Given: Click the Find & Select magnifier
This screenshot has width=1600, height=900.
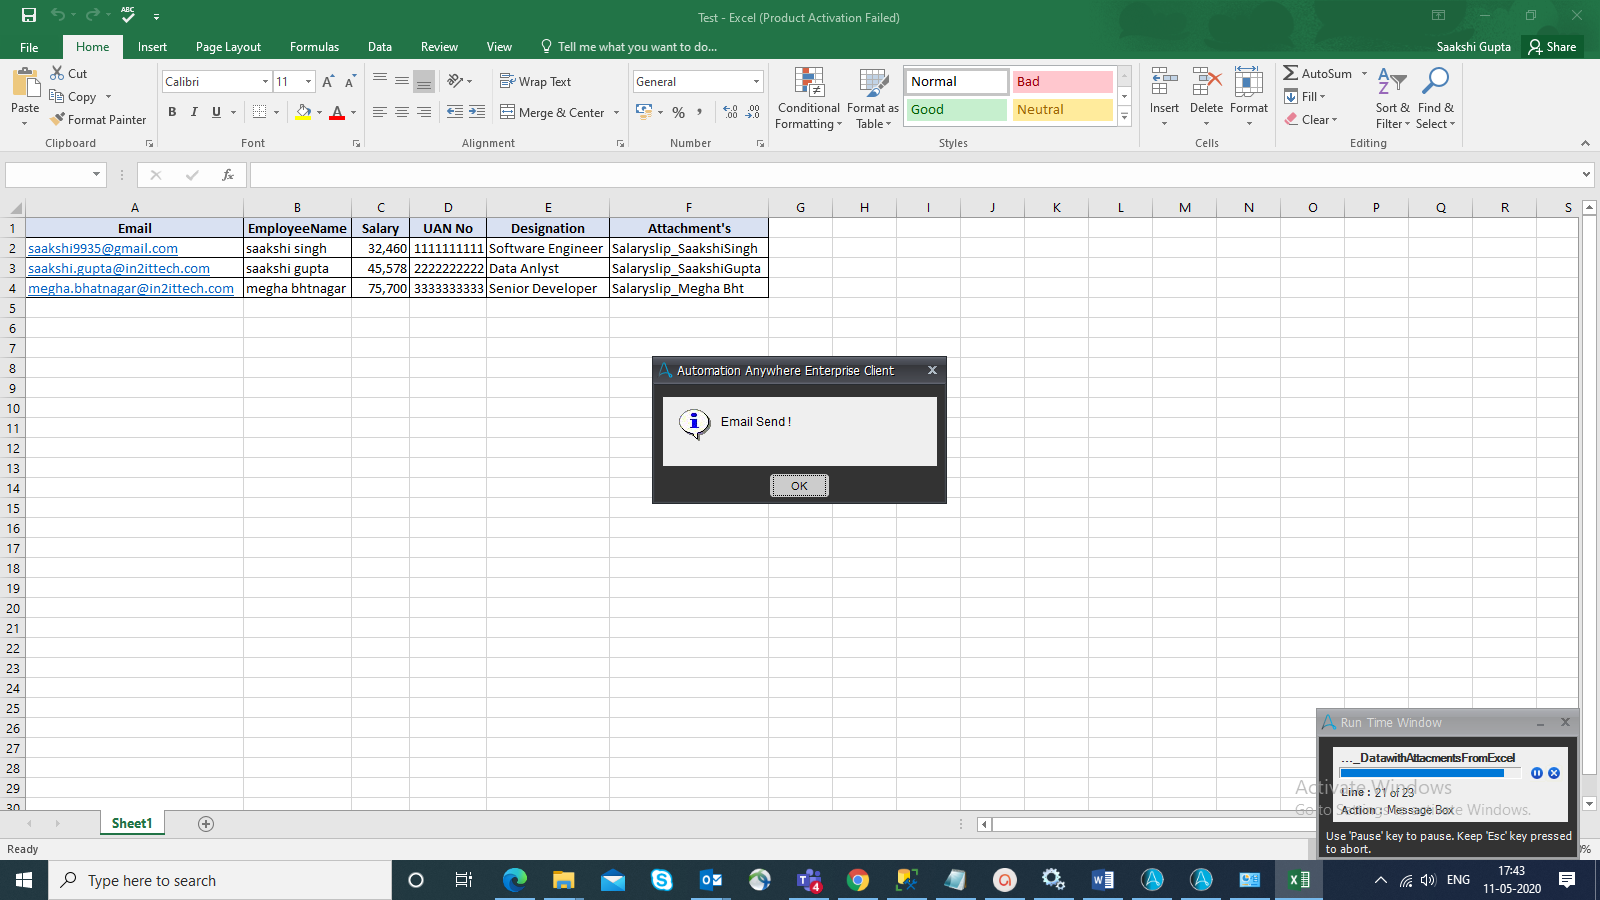Looking at the screenshot, I should (1435, 98).
